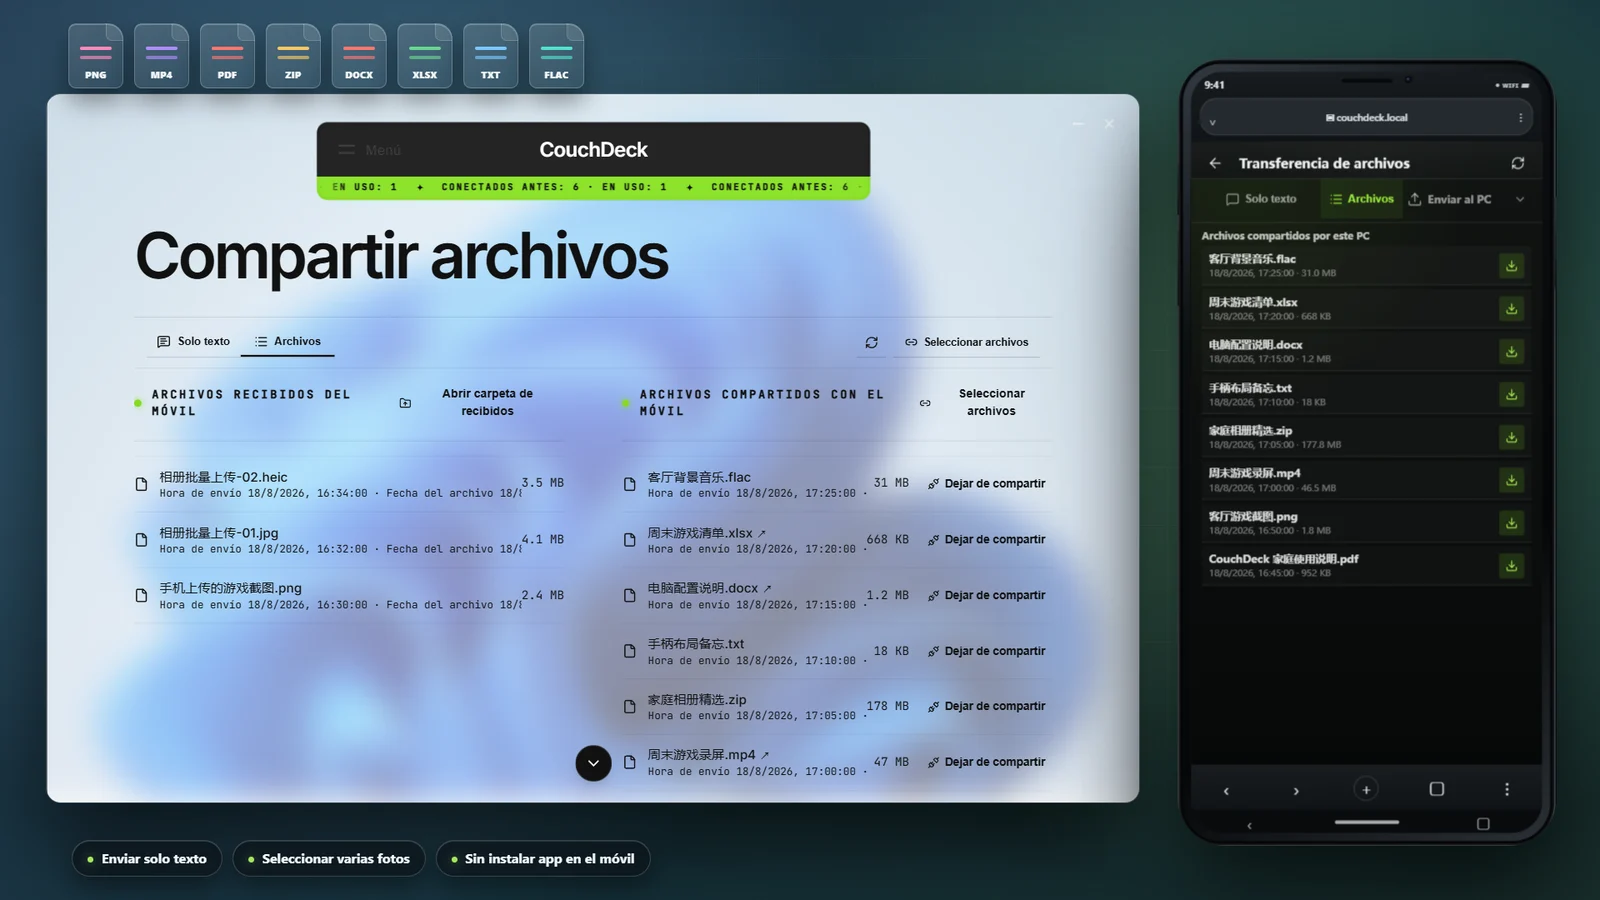Tap the Android home gesture pill
Viewport: 1600px width, 900px height.
[1366, 822]
